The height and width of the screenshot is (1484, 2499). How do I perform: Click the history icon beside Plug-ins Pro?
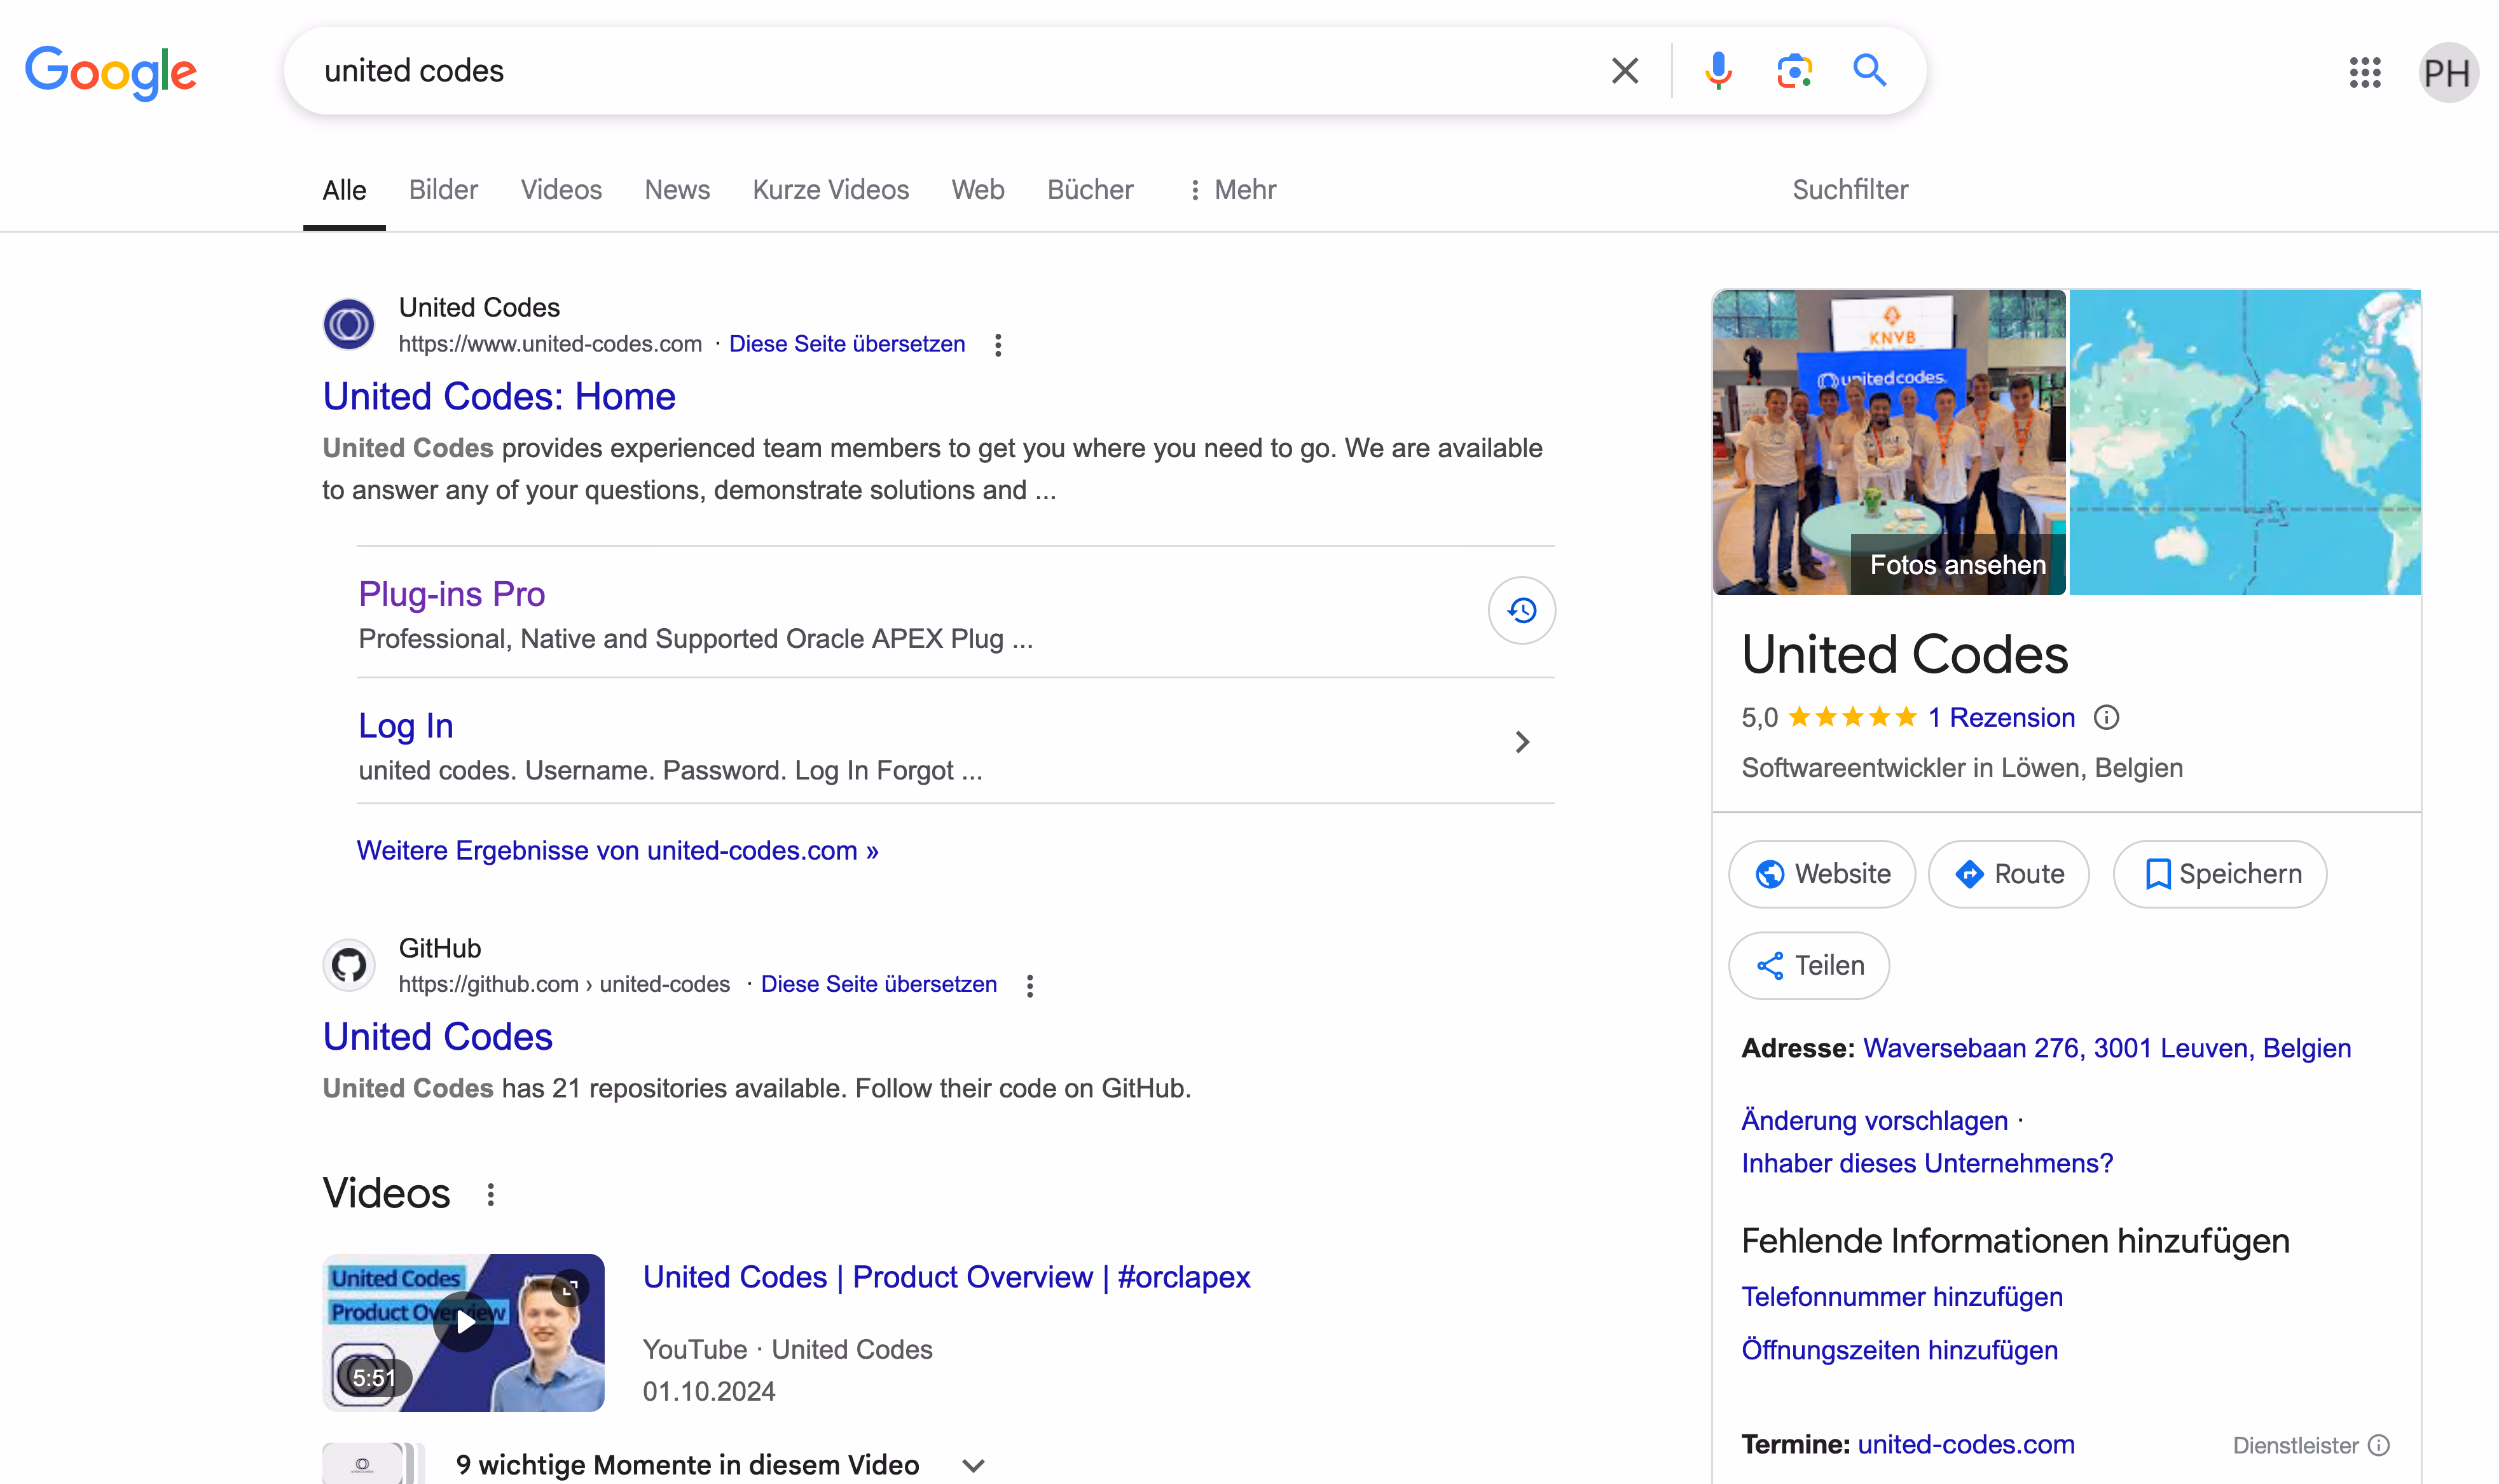tap(1521, 610)
